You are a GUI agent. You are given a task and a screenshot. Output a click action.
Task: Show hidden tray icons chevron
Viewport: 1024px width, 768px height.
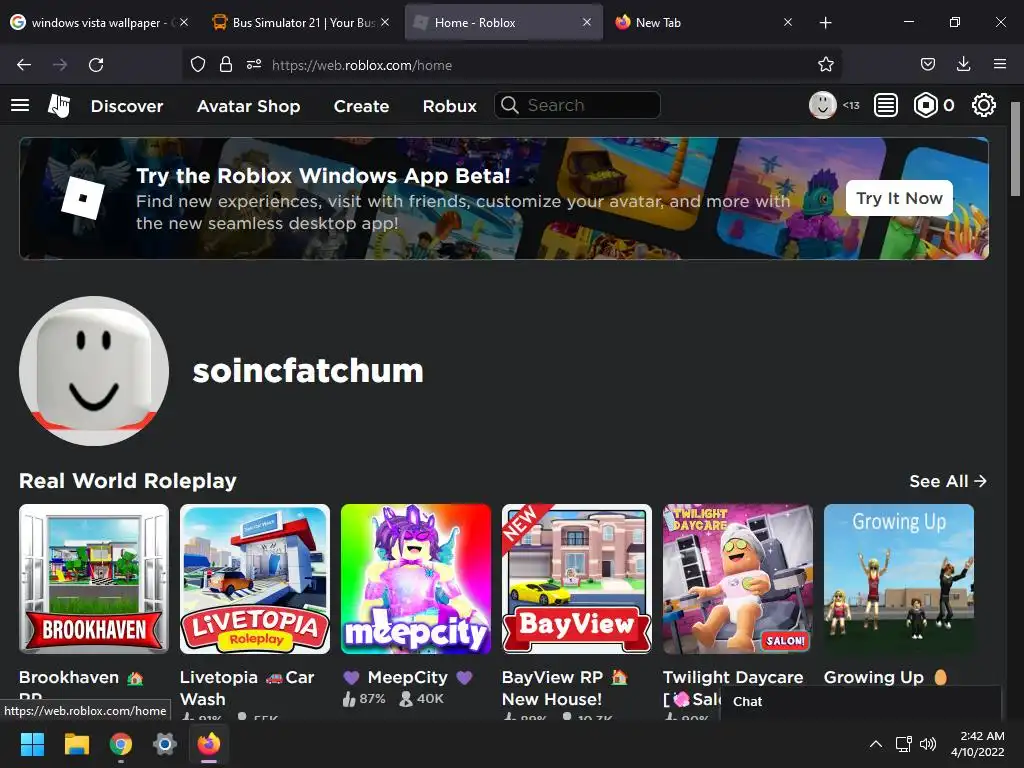click(x=876, y=744)
